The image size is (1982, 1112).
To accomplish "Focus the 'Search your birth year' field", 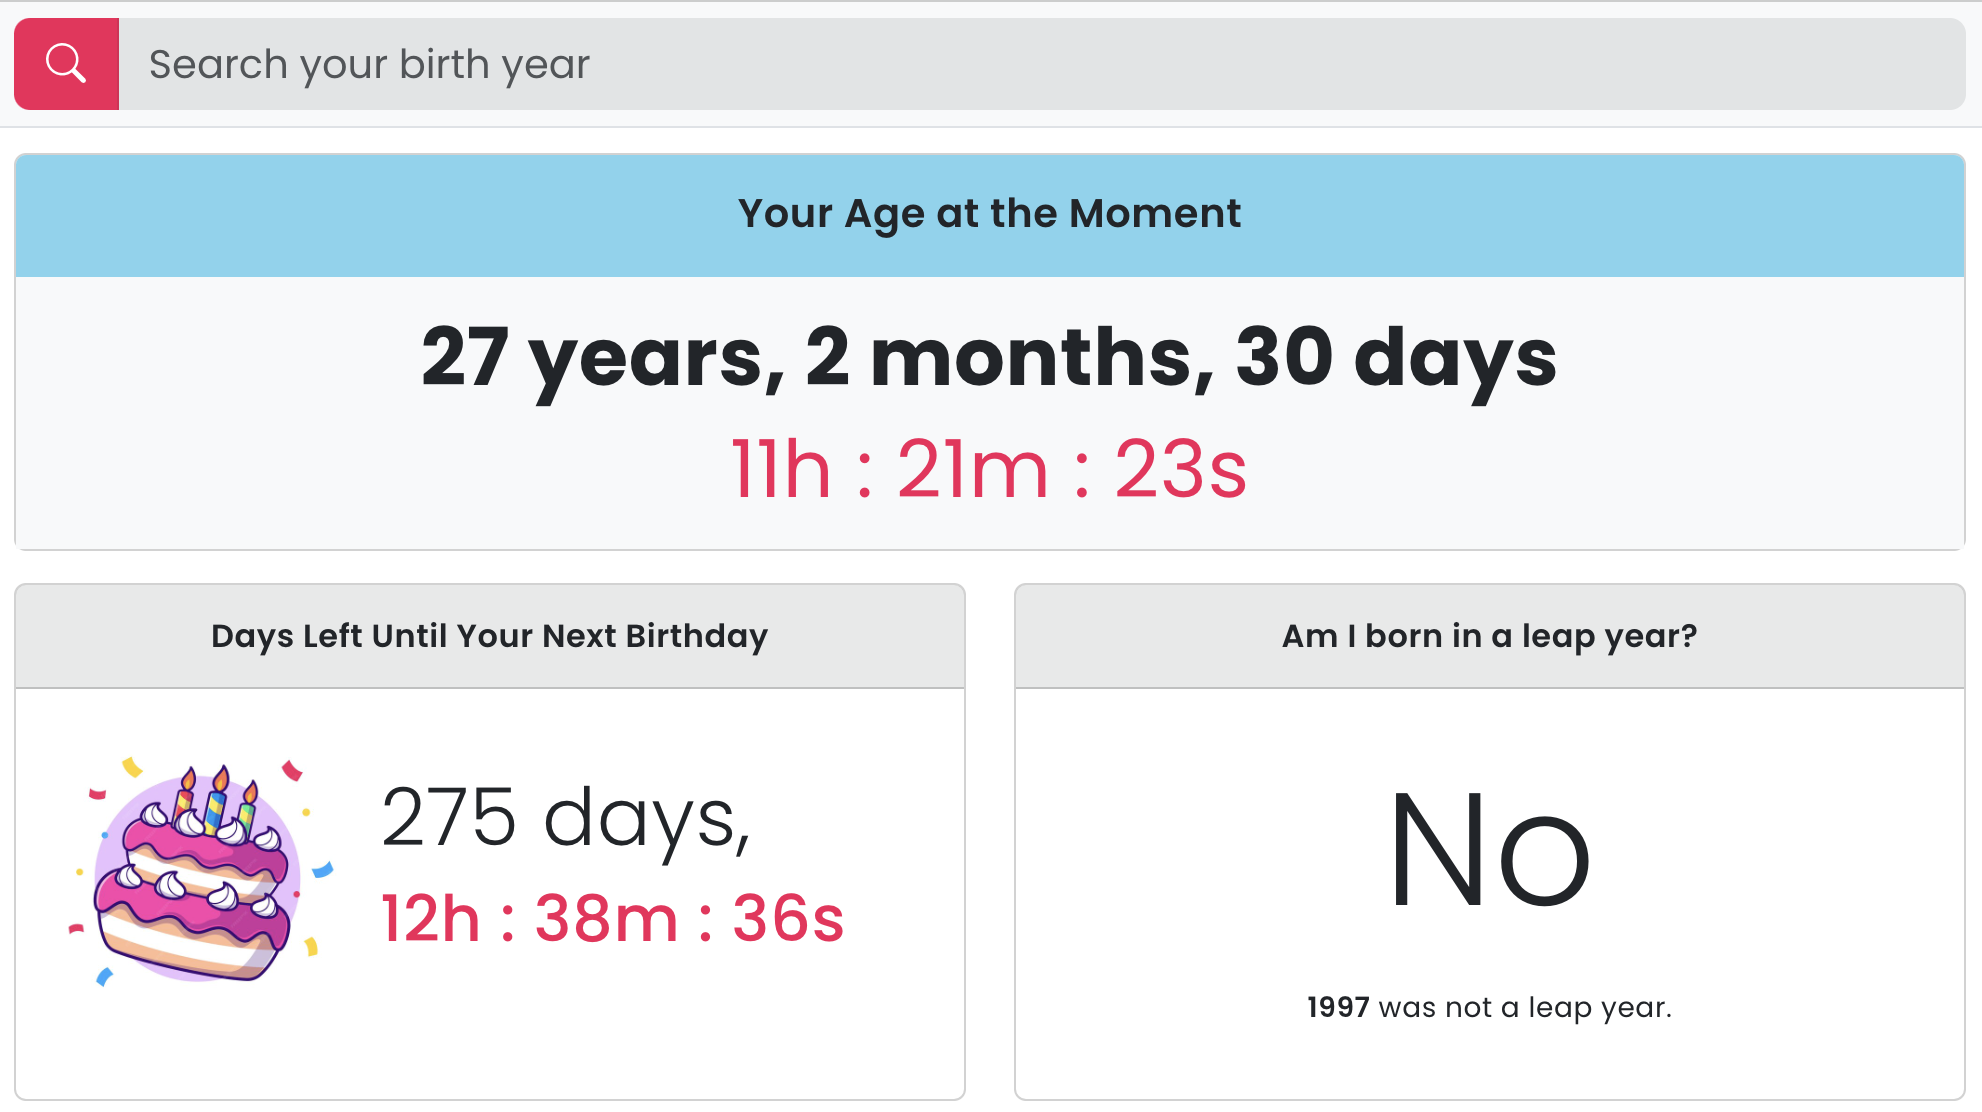I will tap(1042, 64).
